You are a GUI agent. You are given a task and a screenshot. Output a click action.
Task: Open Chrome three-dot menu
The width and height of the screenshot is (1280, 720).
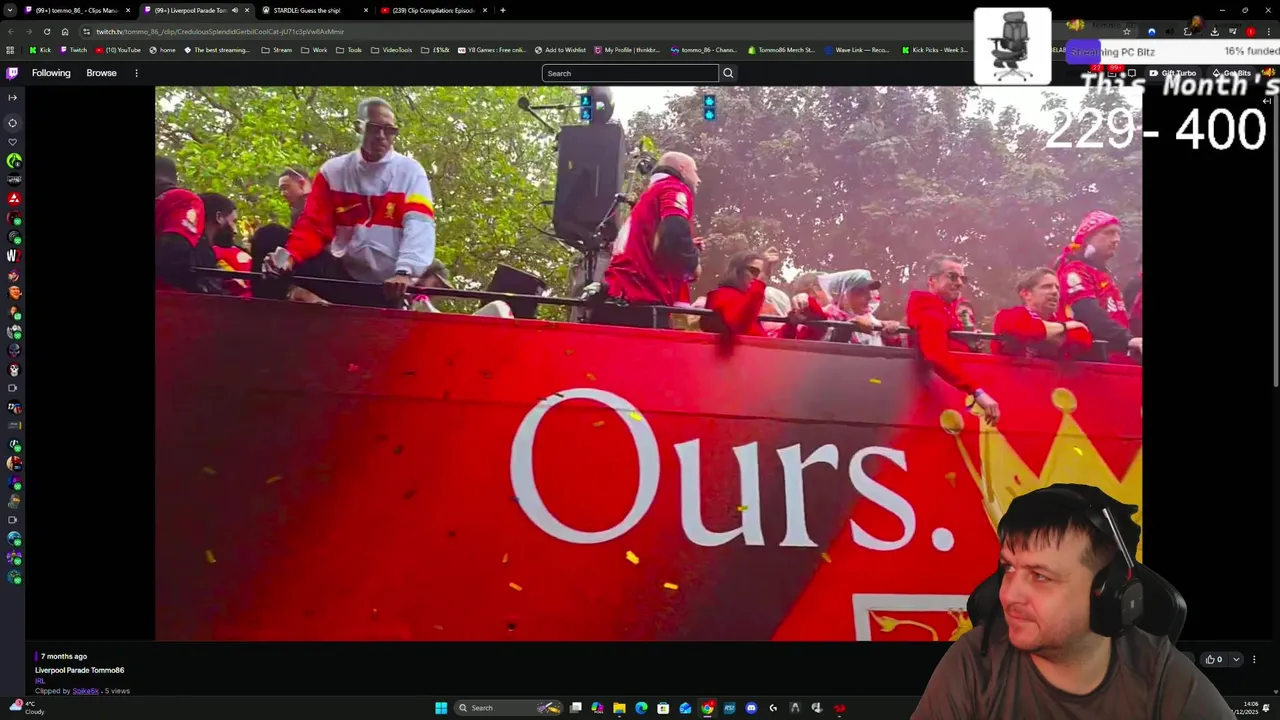[x=1269, y=31]
